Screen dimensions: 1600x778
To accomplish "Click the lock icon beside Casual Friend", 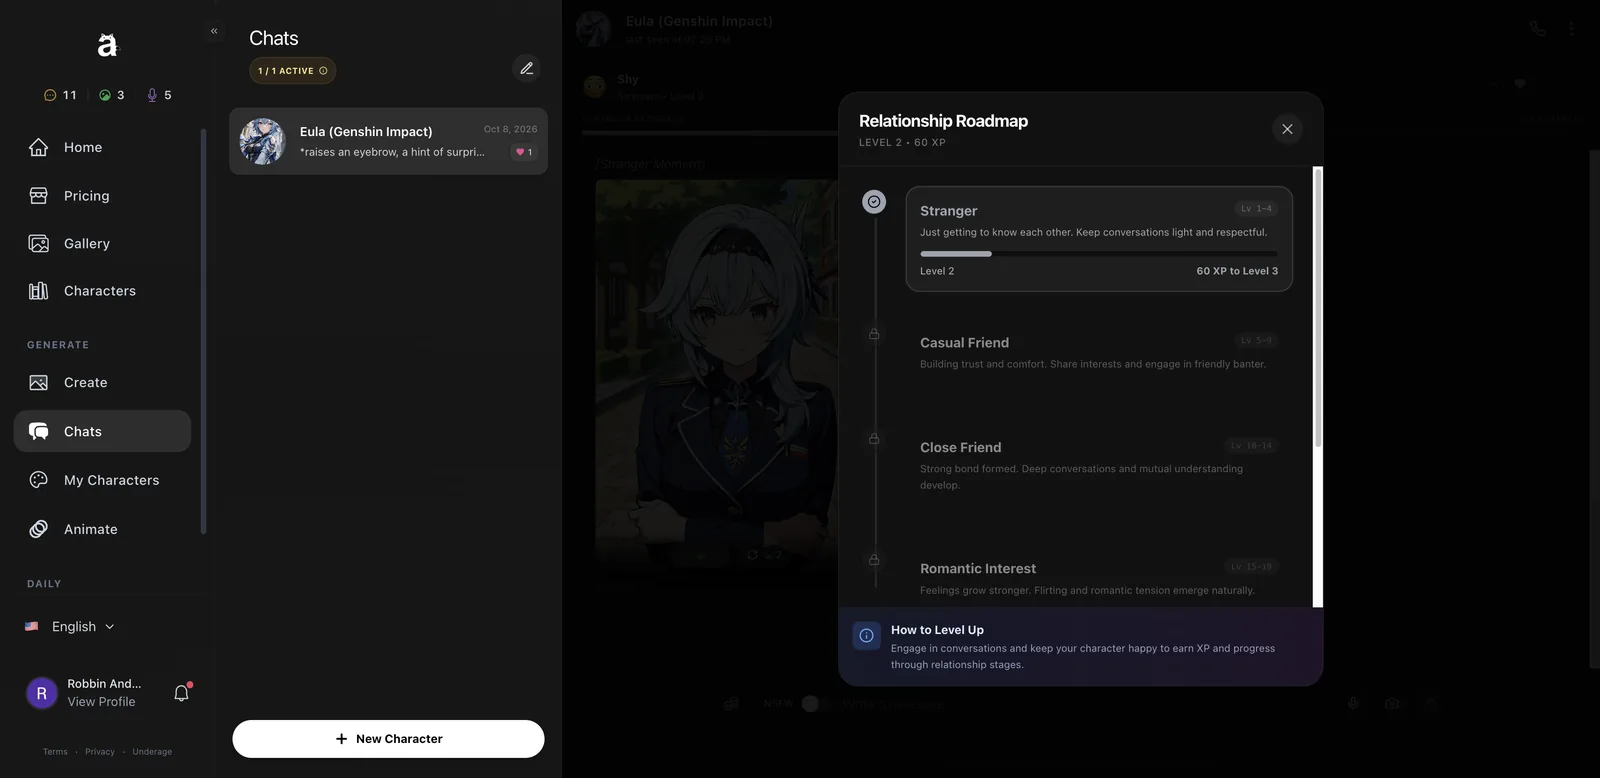I will (874, 334).
